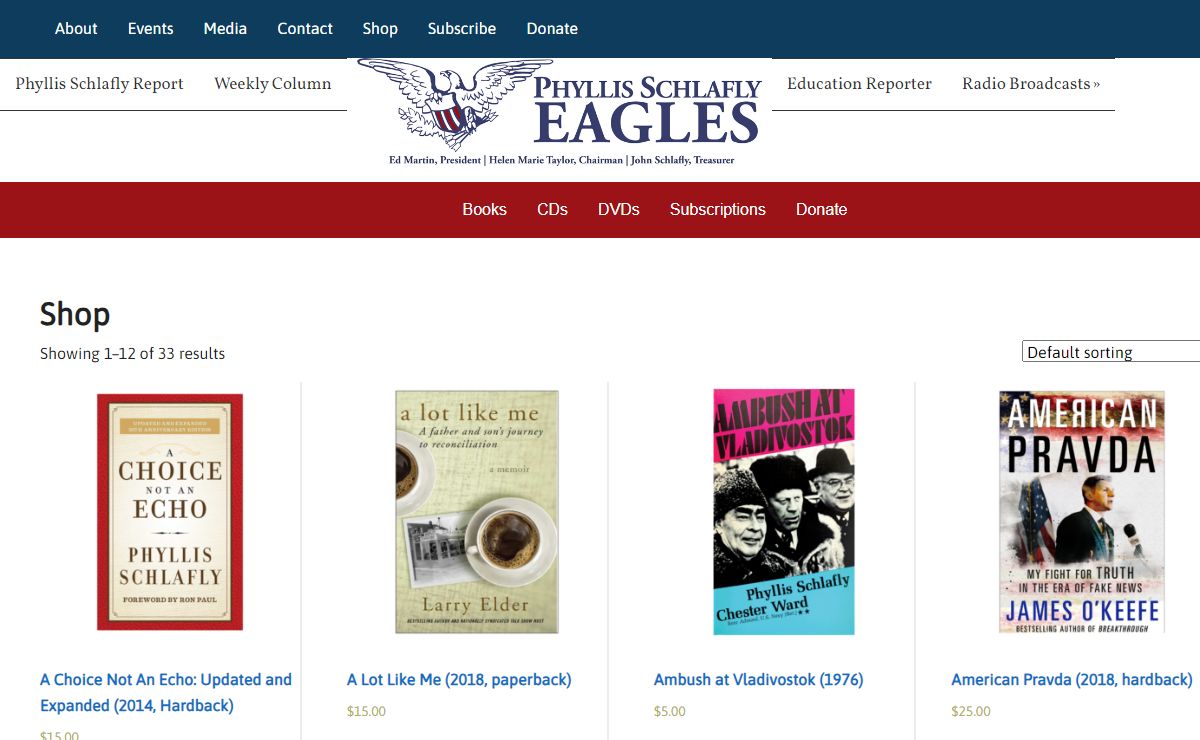
Task: Open the Phyllis Schlafly Report link
Action: [x=99, y=84]
